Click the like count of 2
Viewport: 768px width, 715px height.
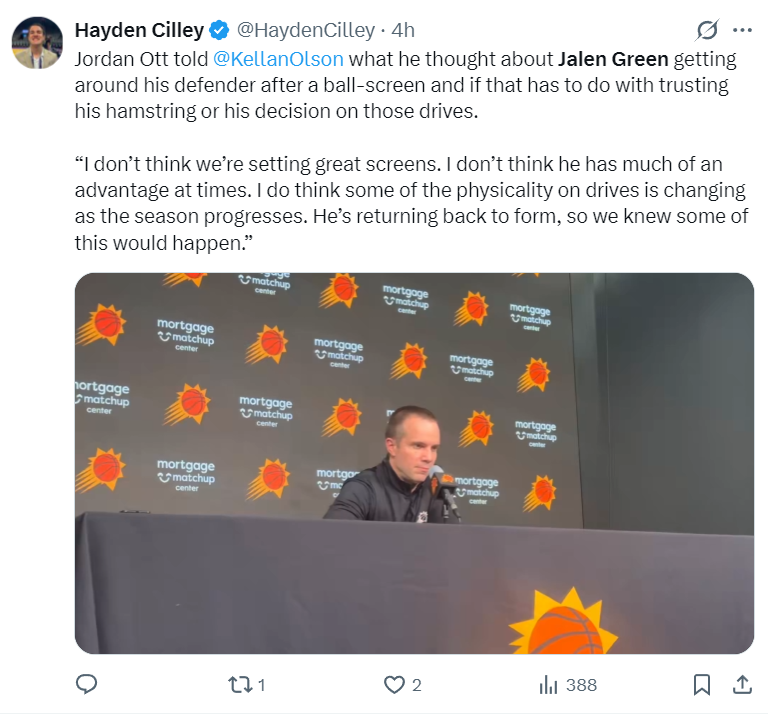coord(416,685)
